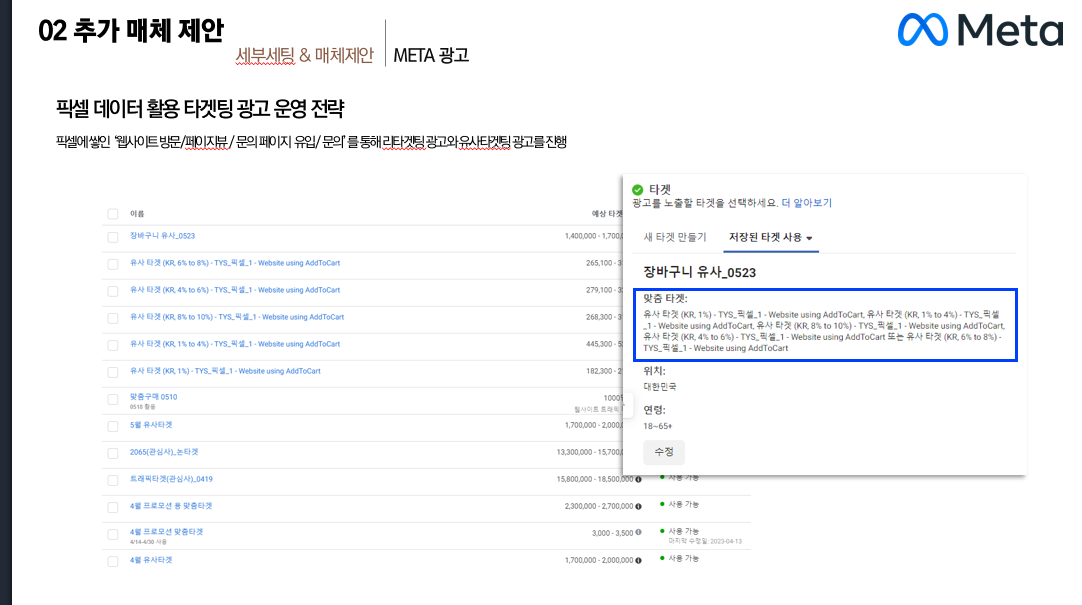Click the info icon beside 3,000 - 3,500
Viewport: 1082px width, 605px height.
[638, 533]
